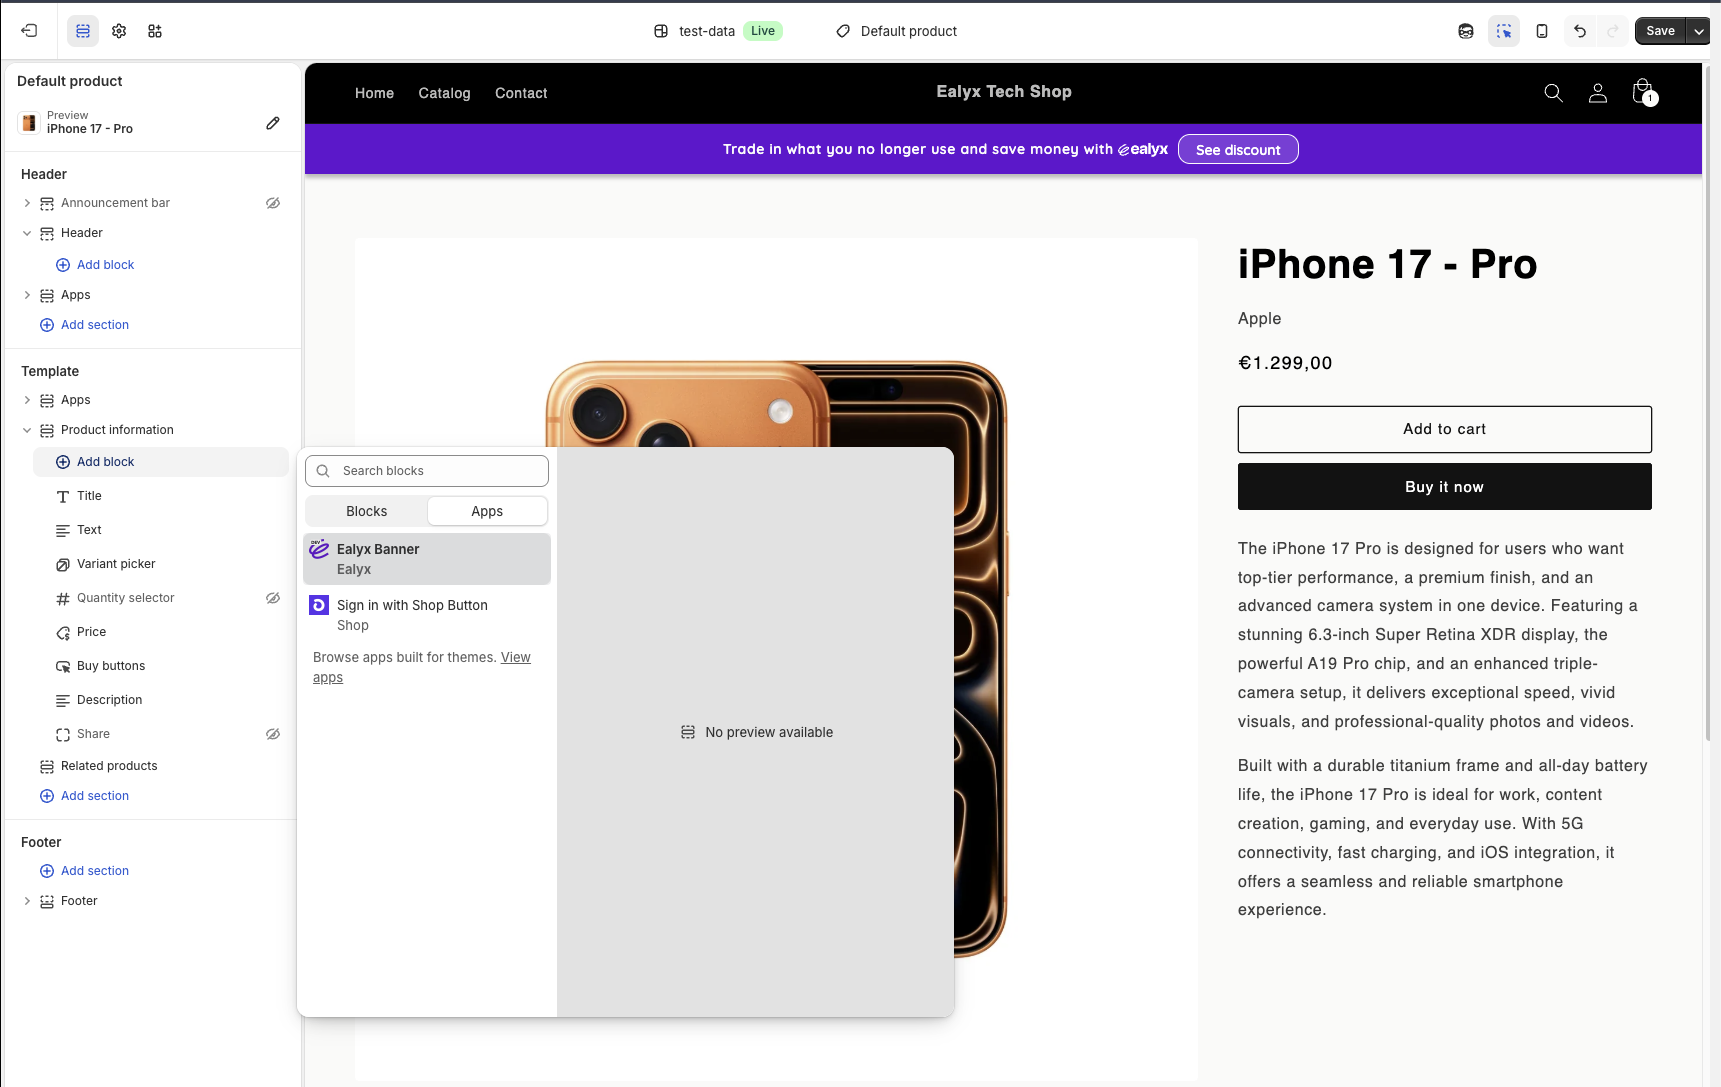Screen dimensions: 1721x1087
Task: Switch to the Blocks tab
Action: (366, 511)
